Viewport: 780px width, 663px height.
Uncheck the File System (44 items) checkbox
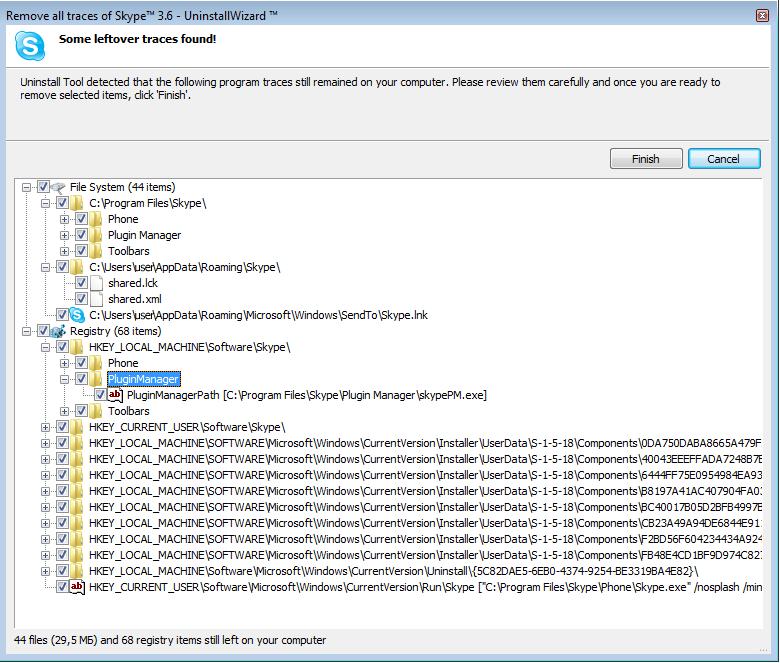coord(43,187)
